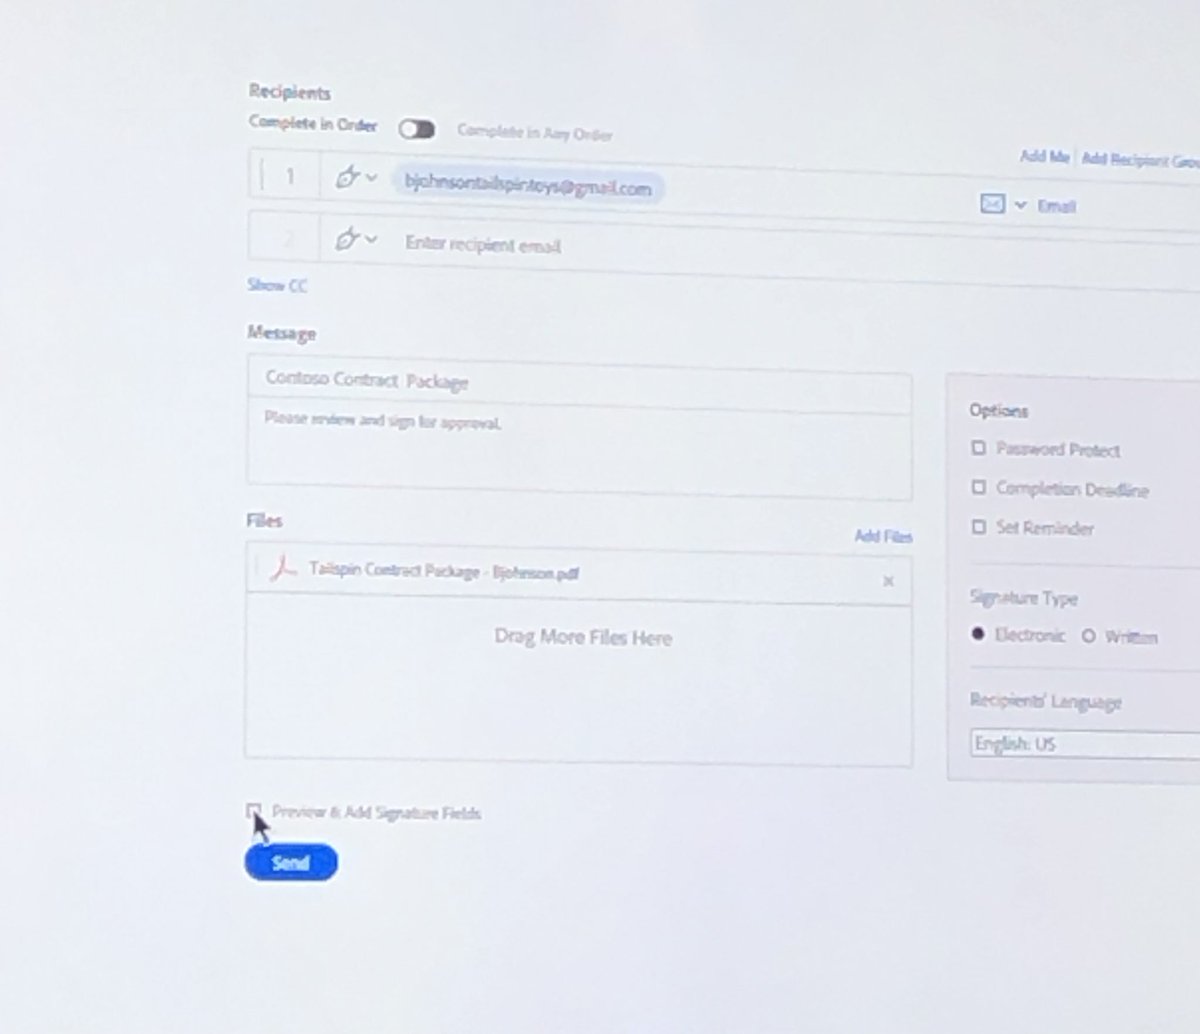Screen dimensions: 1200x1034
Task: Click the Add Recipient Group link
Action: point(1140,158)
